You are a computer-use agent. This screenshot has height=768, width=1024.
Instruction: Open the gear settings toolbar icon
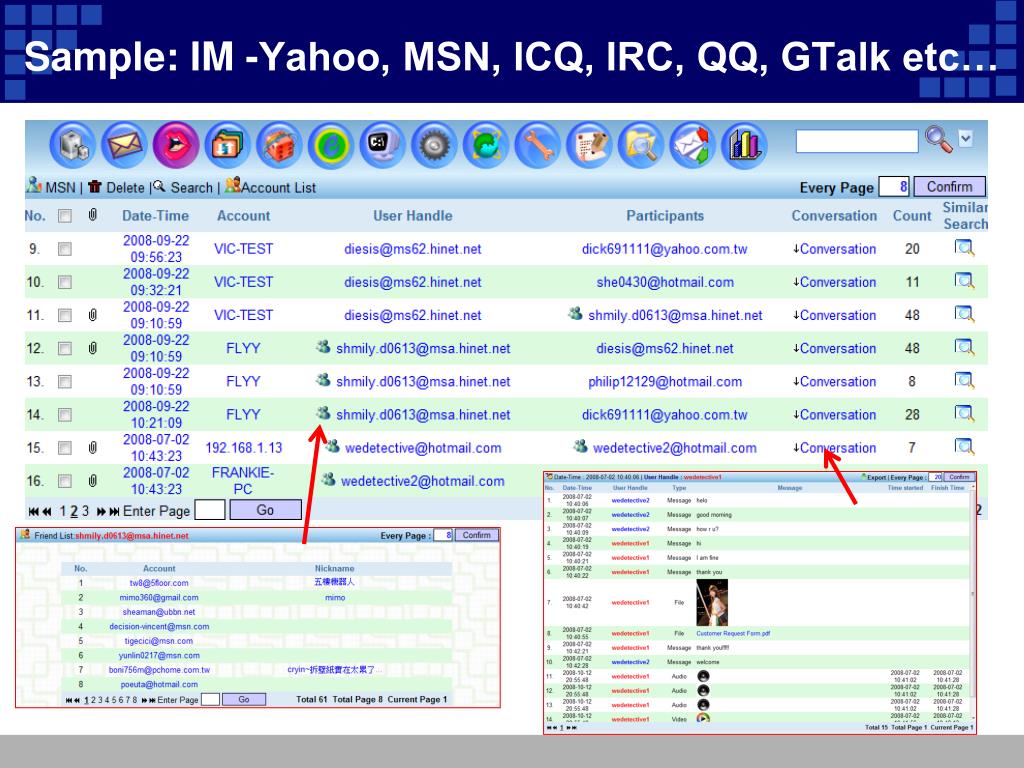pos(434,145)
